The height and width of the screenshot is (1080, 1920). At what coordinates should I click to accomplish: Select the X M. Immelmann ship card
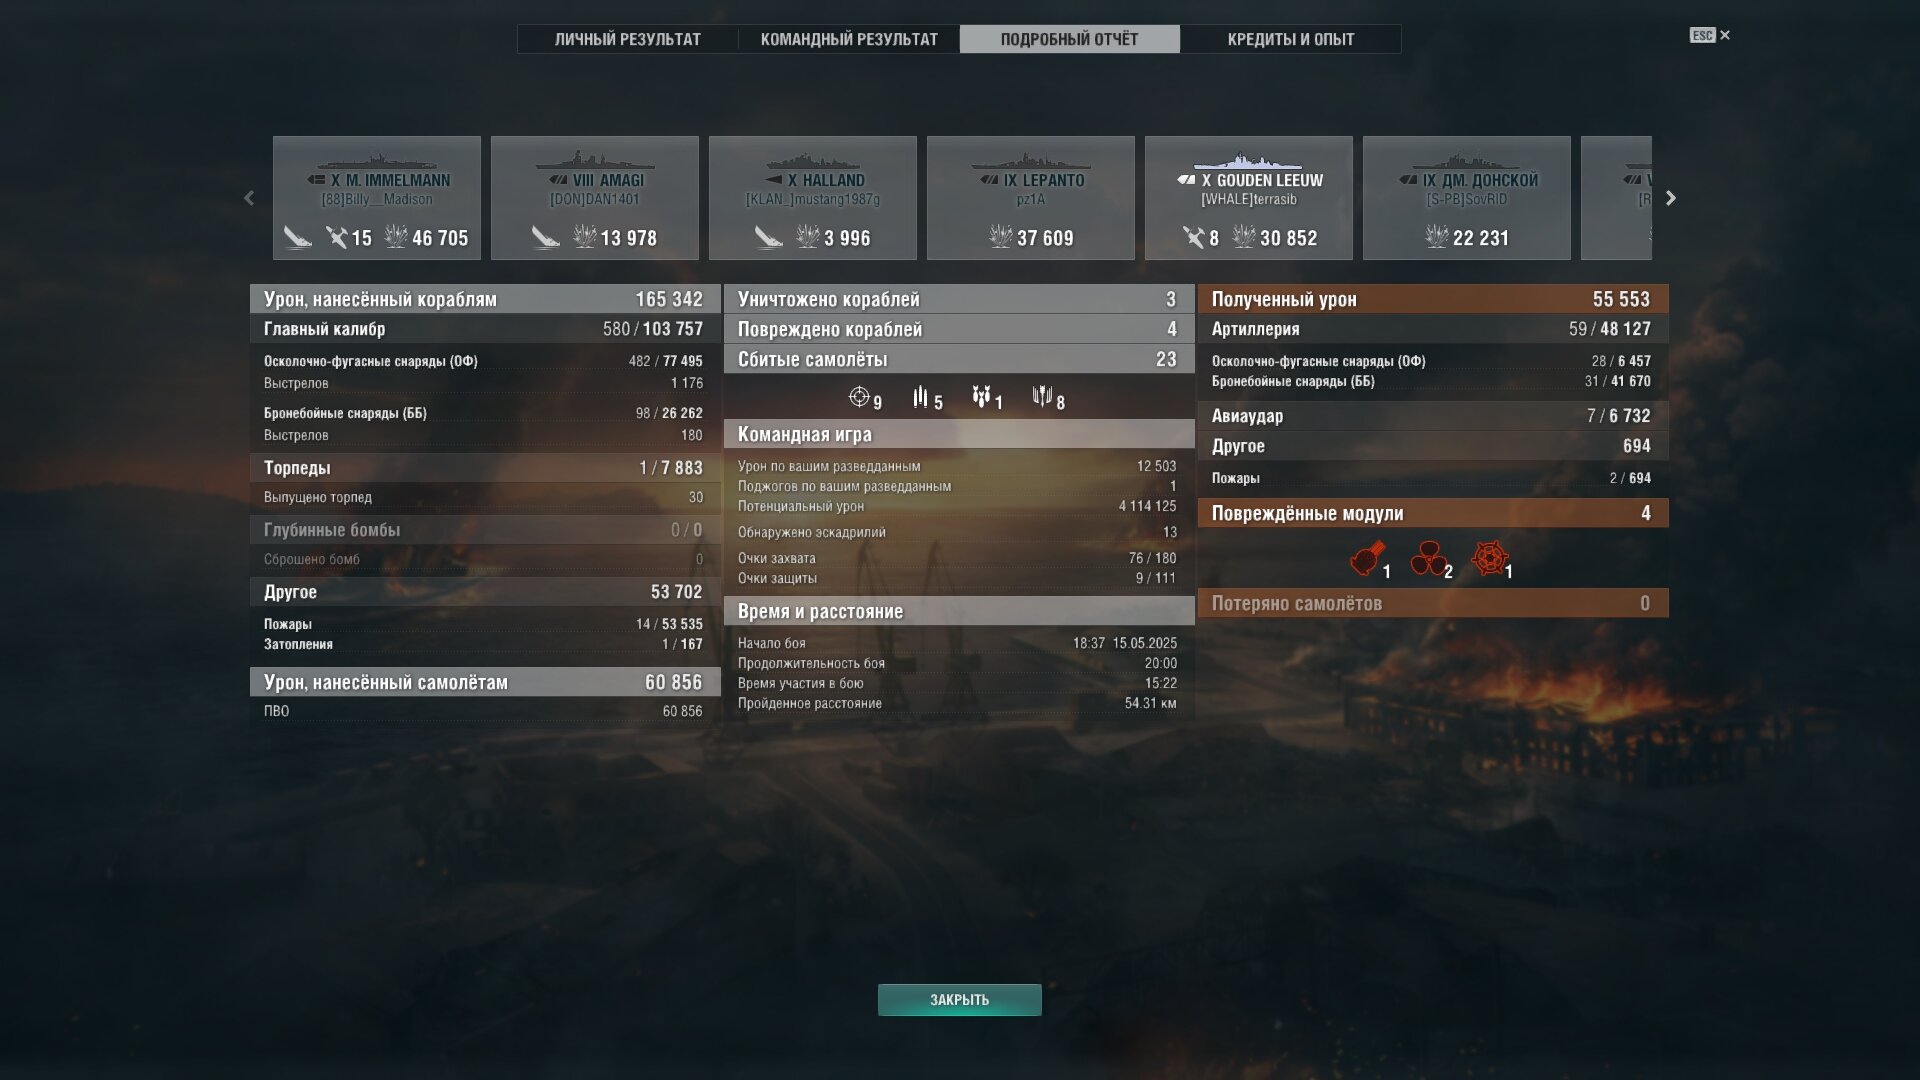coord(377,198)
